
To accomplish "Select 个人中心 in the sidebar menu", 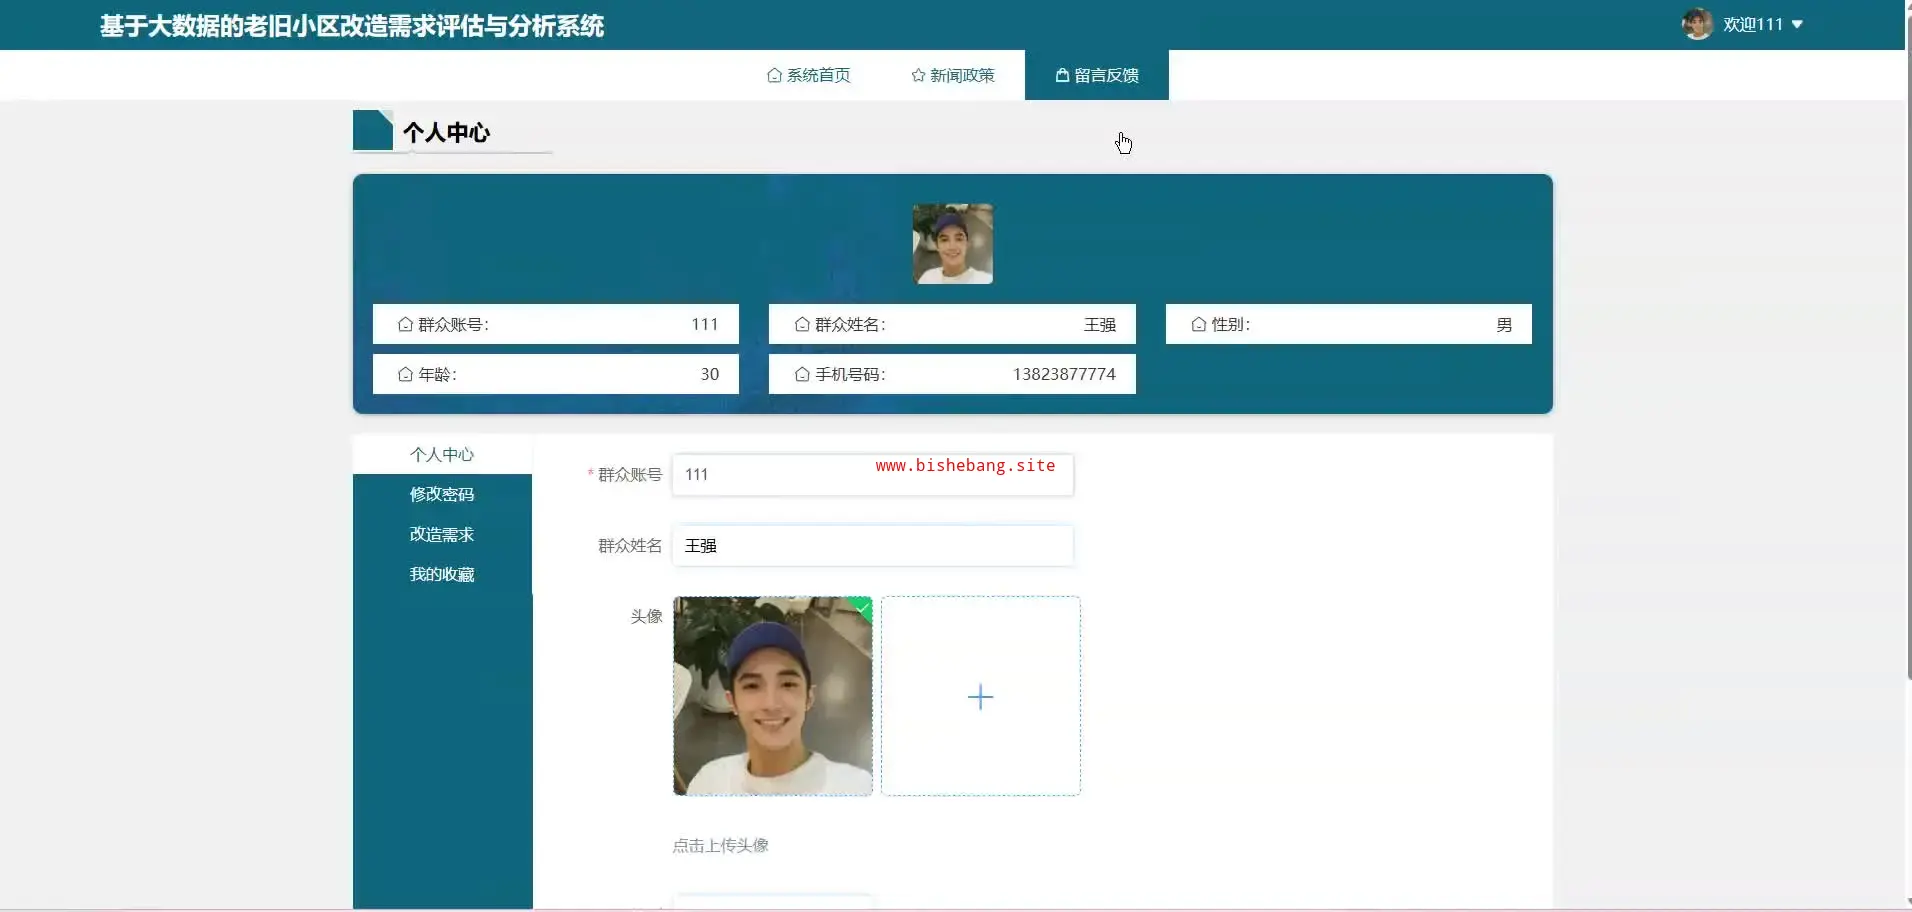I will coord(442,454).
